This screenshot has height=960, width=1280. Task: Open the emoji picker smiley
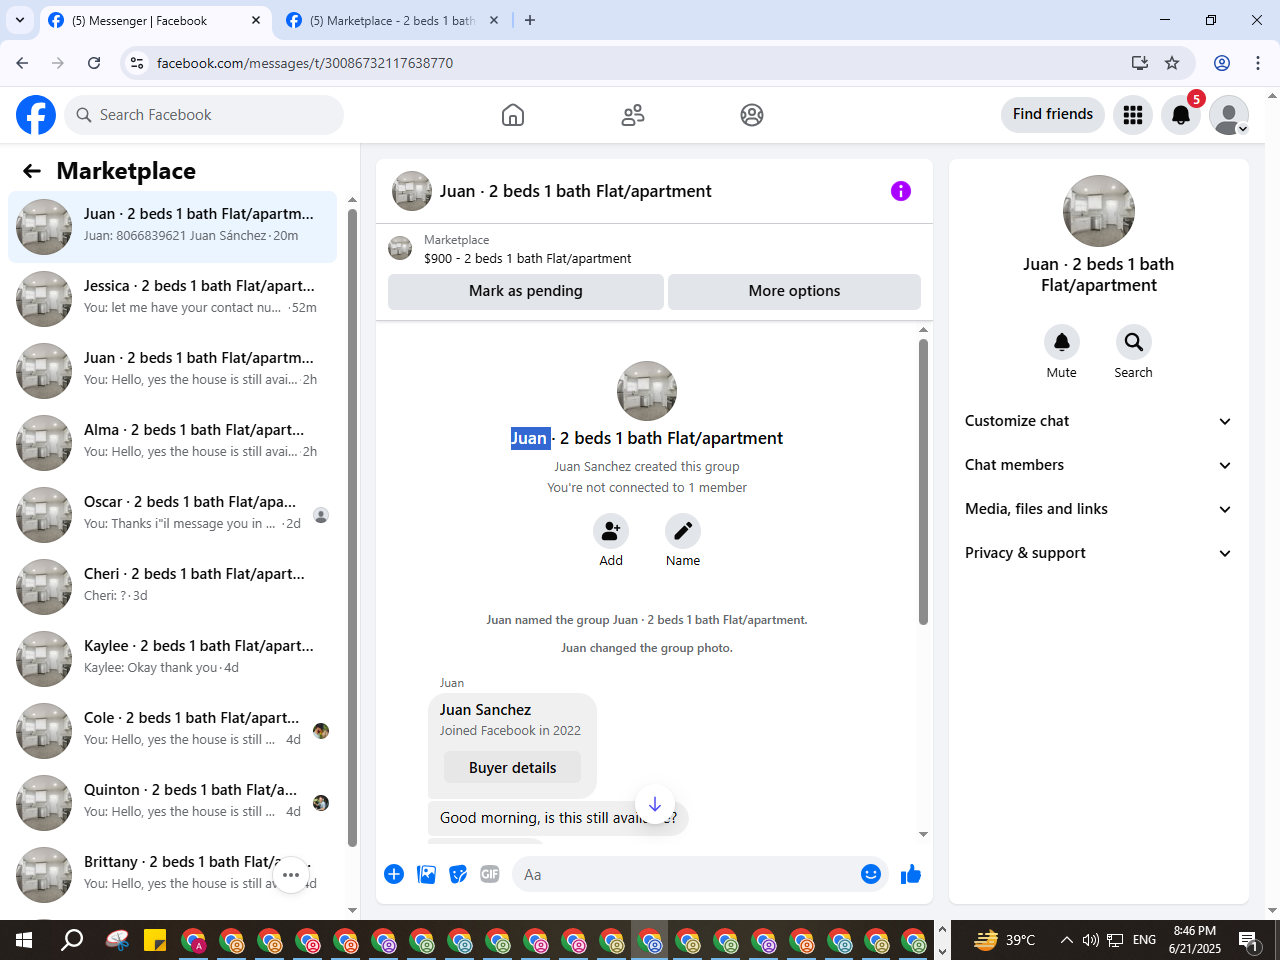pyautogui.click(x=871, y=875)
